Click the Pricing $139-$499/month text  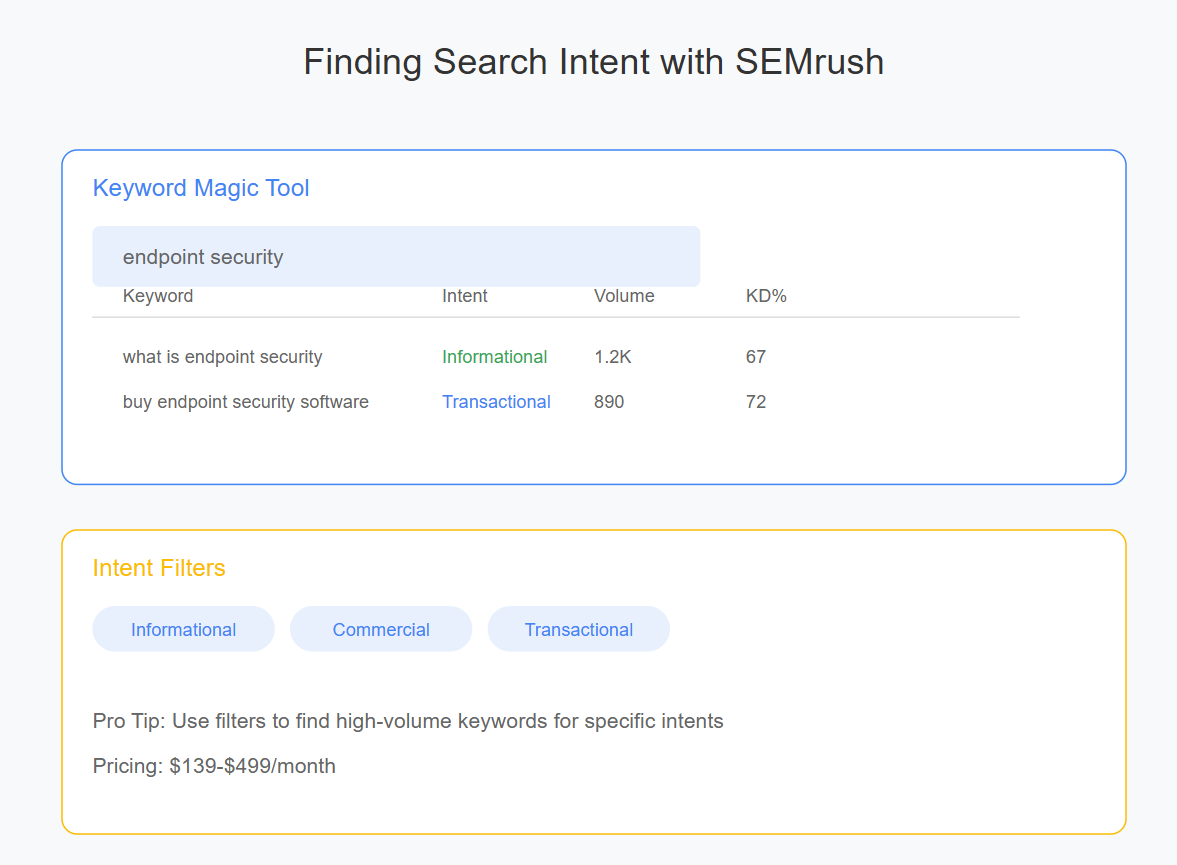coord(214,766)
